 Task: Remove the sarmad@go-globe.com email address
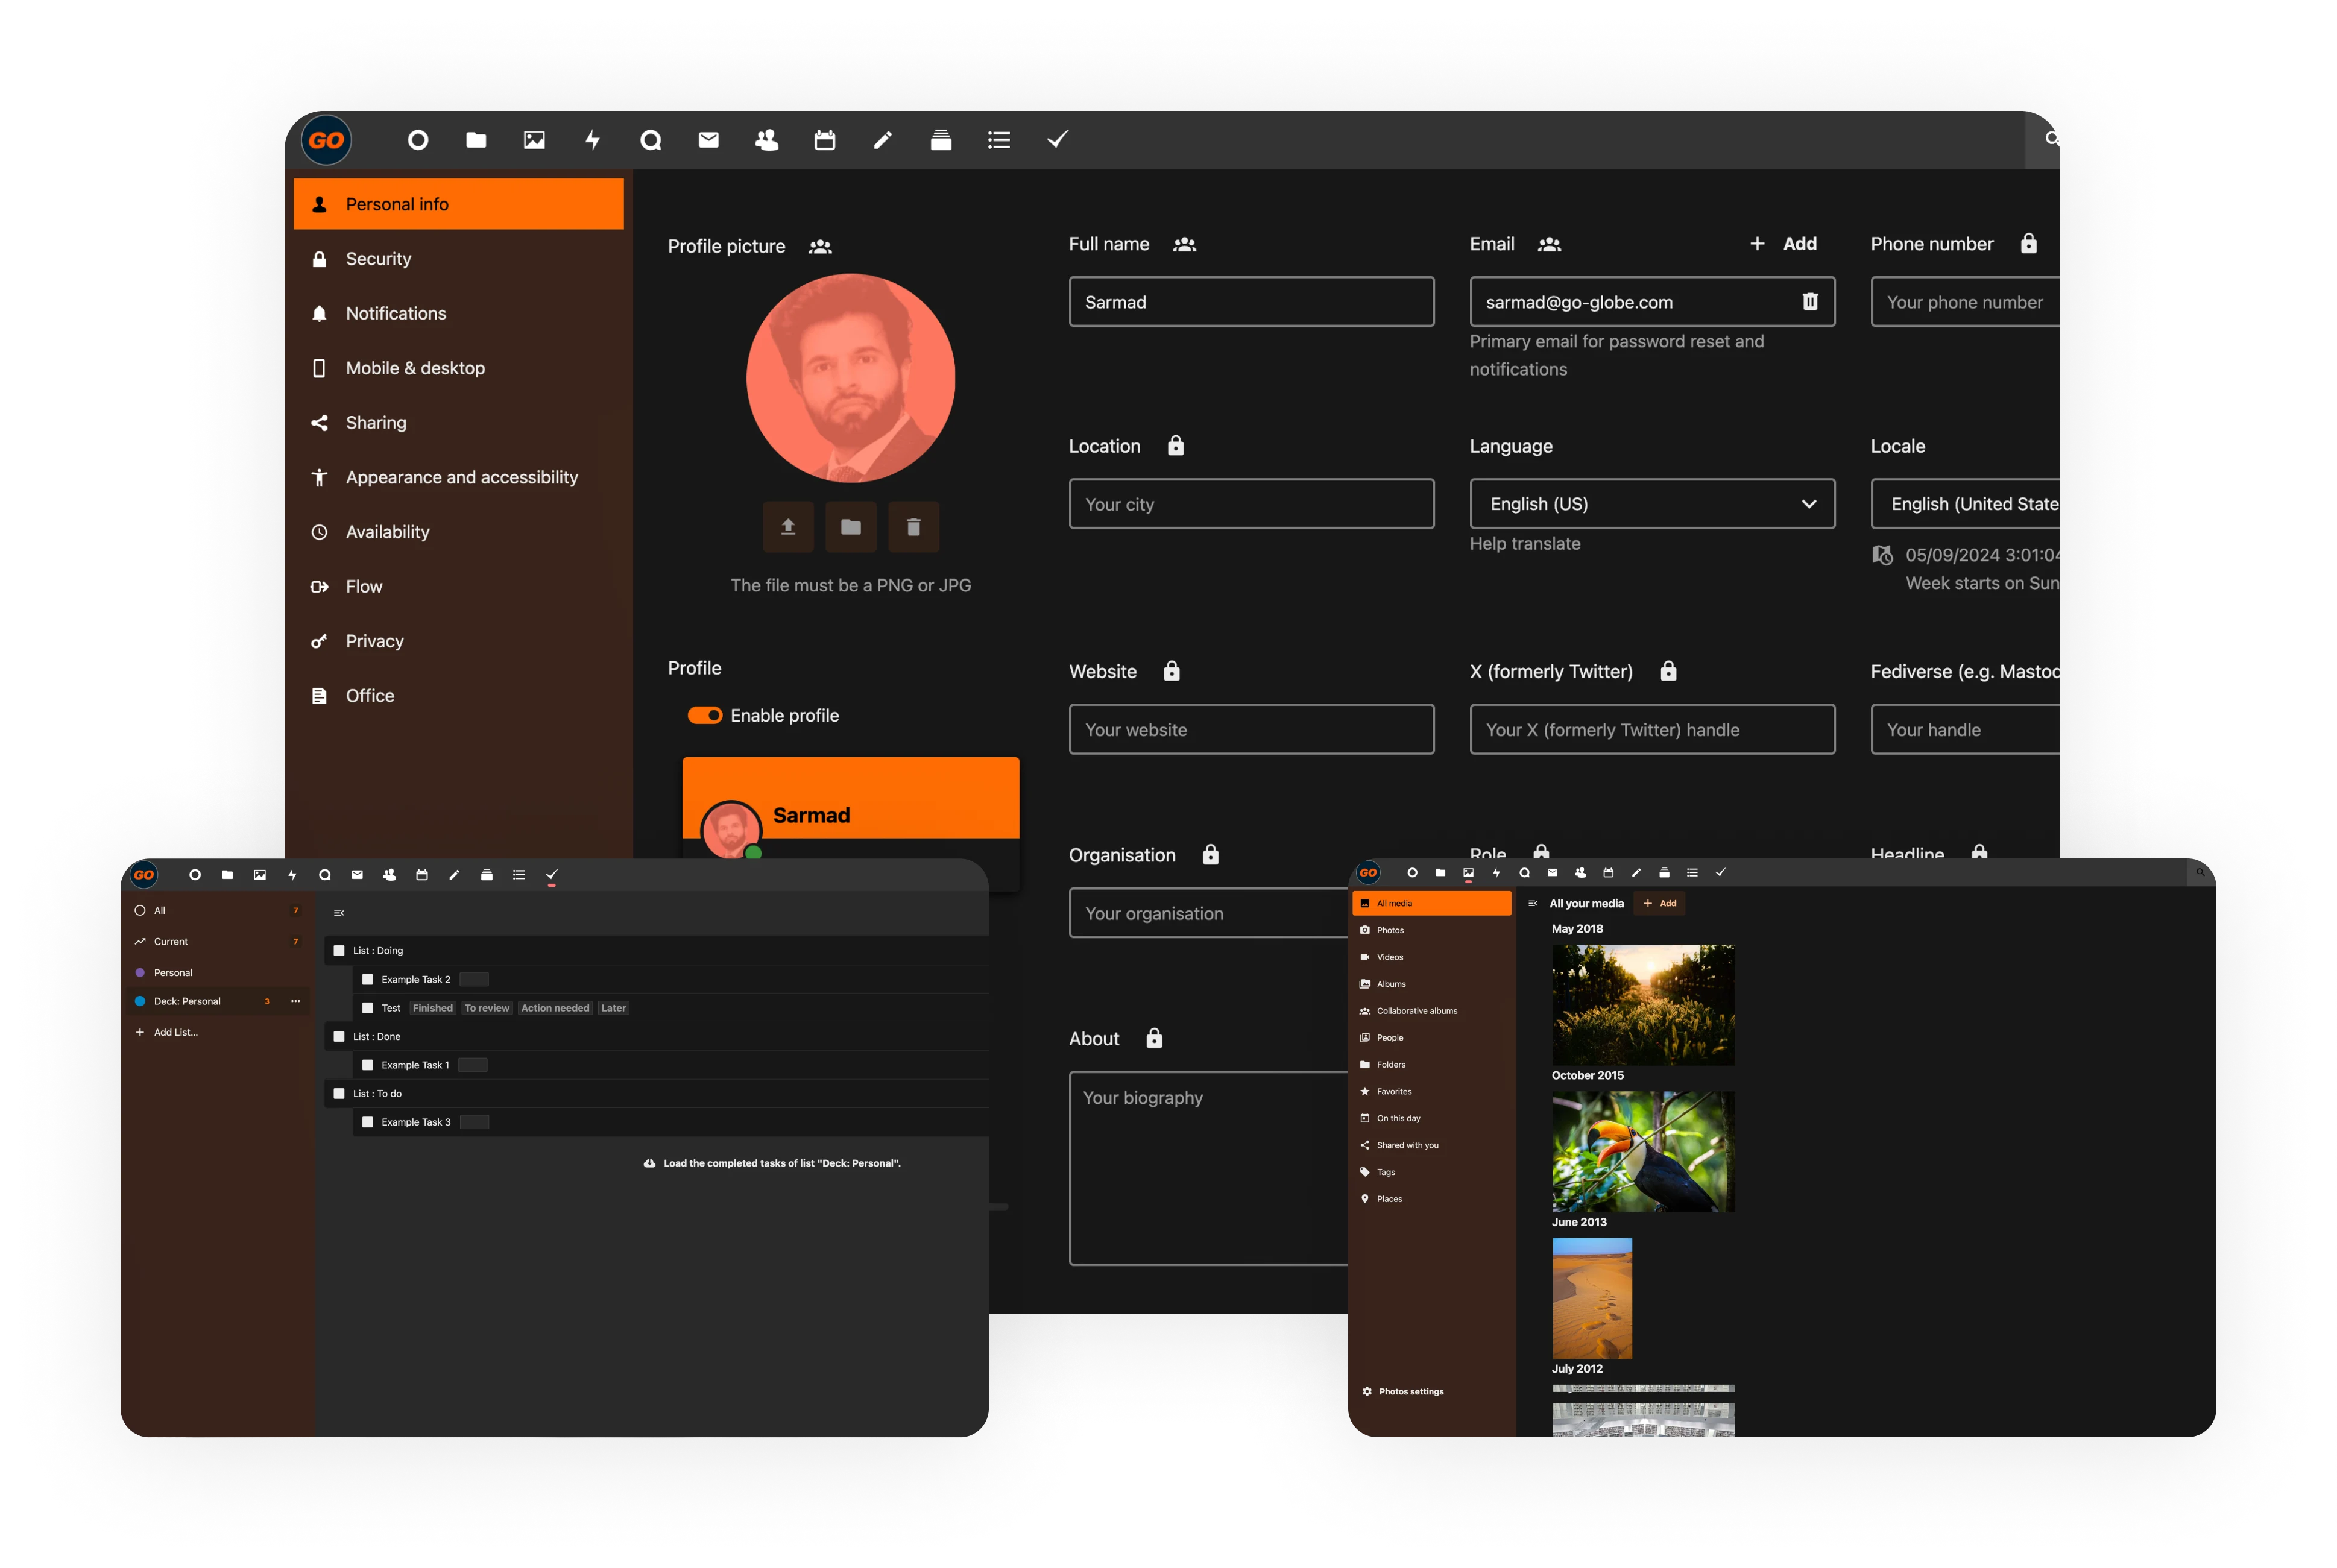click(1809, 301)
